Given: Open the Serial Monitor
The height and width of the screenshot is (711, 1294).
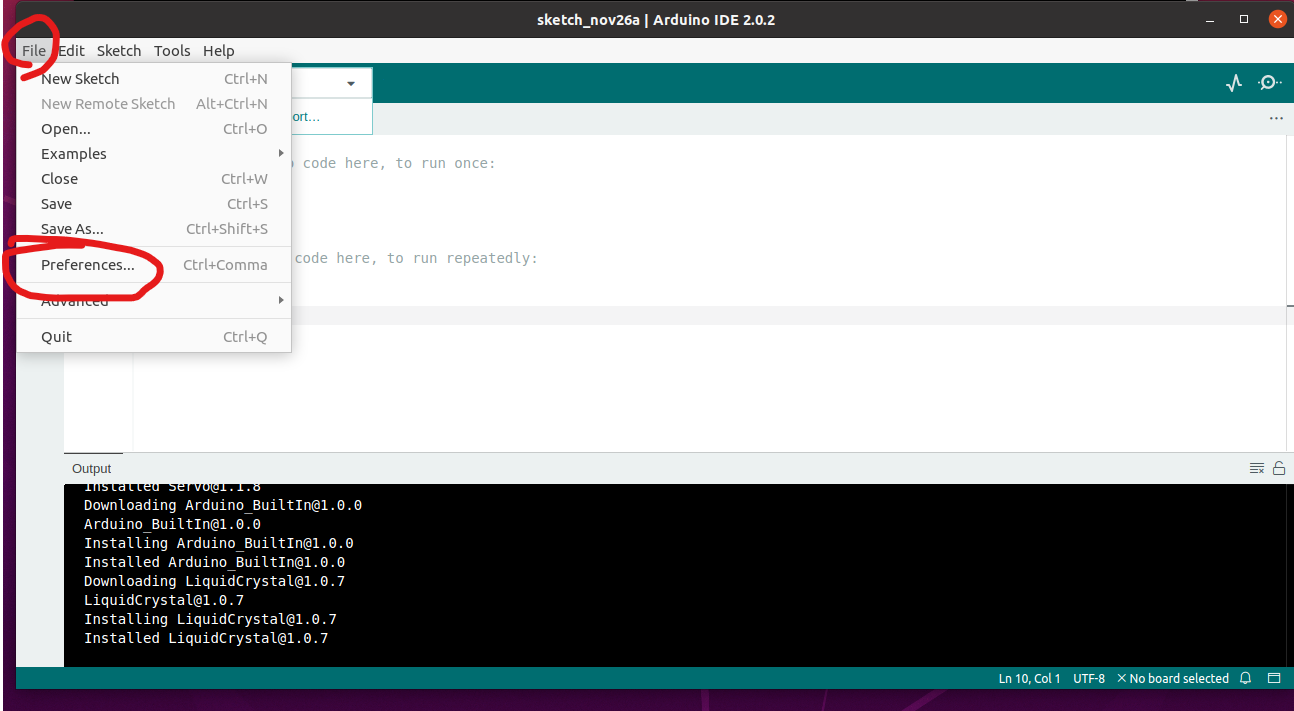Looking at the screenshot, I should pos(1269,83).
